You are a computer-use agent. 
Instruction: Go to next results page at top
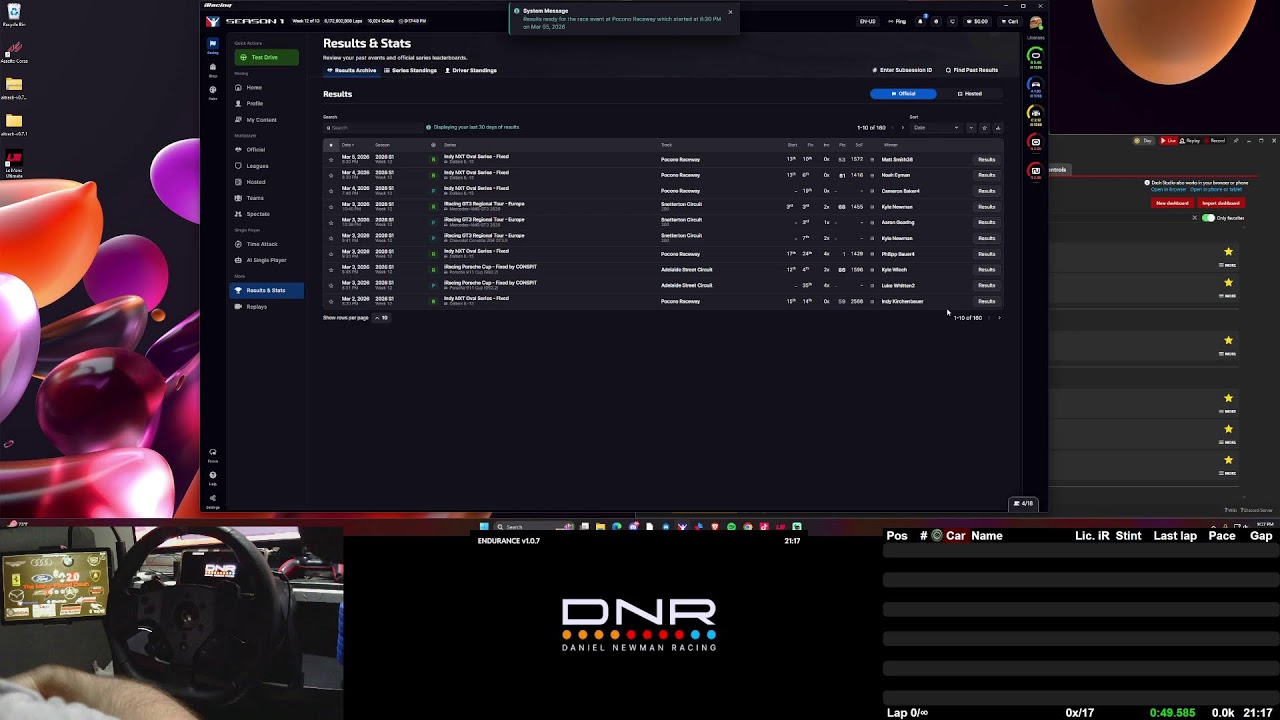click(902, 127)
